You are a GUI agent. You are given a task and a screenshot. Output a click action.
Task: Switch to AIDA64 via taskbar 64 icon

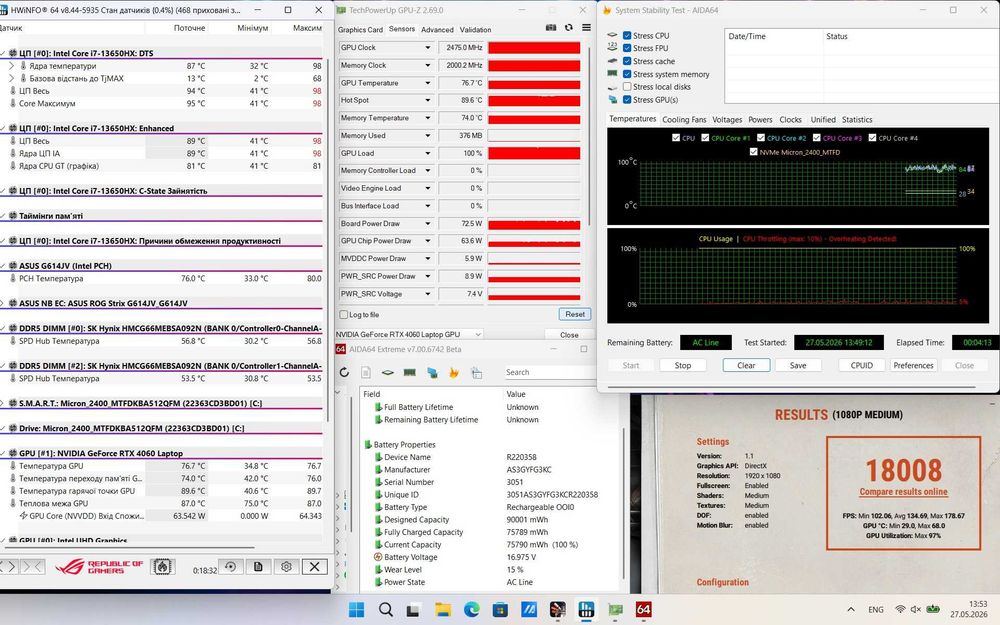coord(643,610)
